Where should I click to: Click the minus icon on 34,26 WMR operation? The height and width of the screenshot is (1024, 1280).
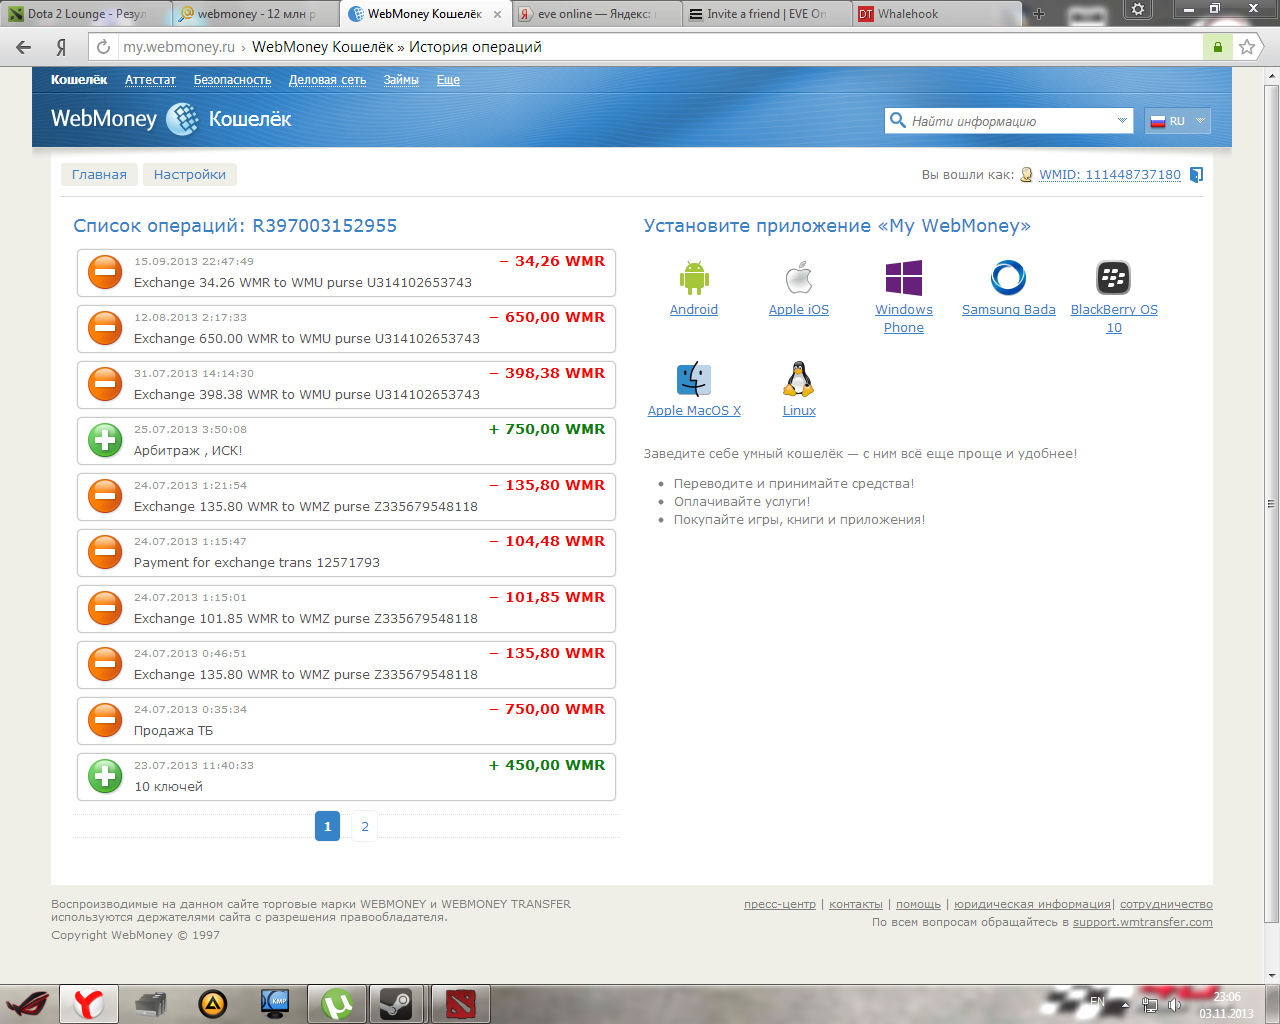coord(105,272)
